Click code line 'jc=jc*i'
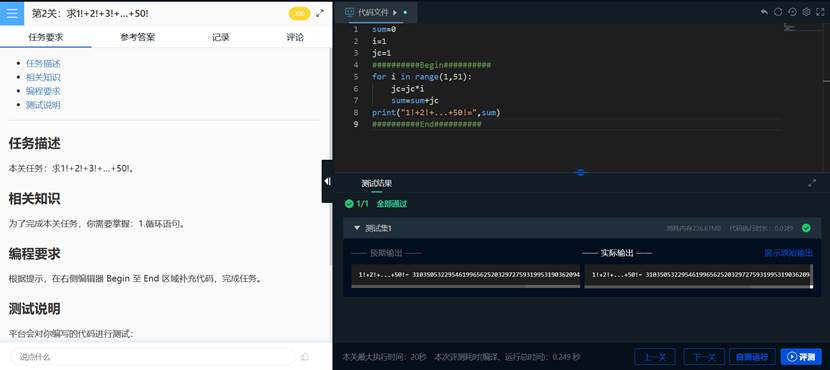The height and width of the screenshot is (370, 830). 408,89
